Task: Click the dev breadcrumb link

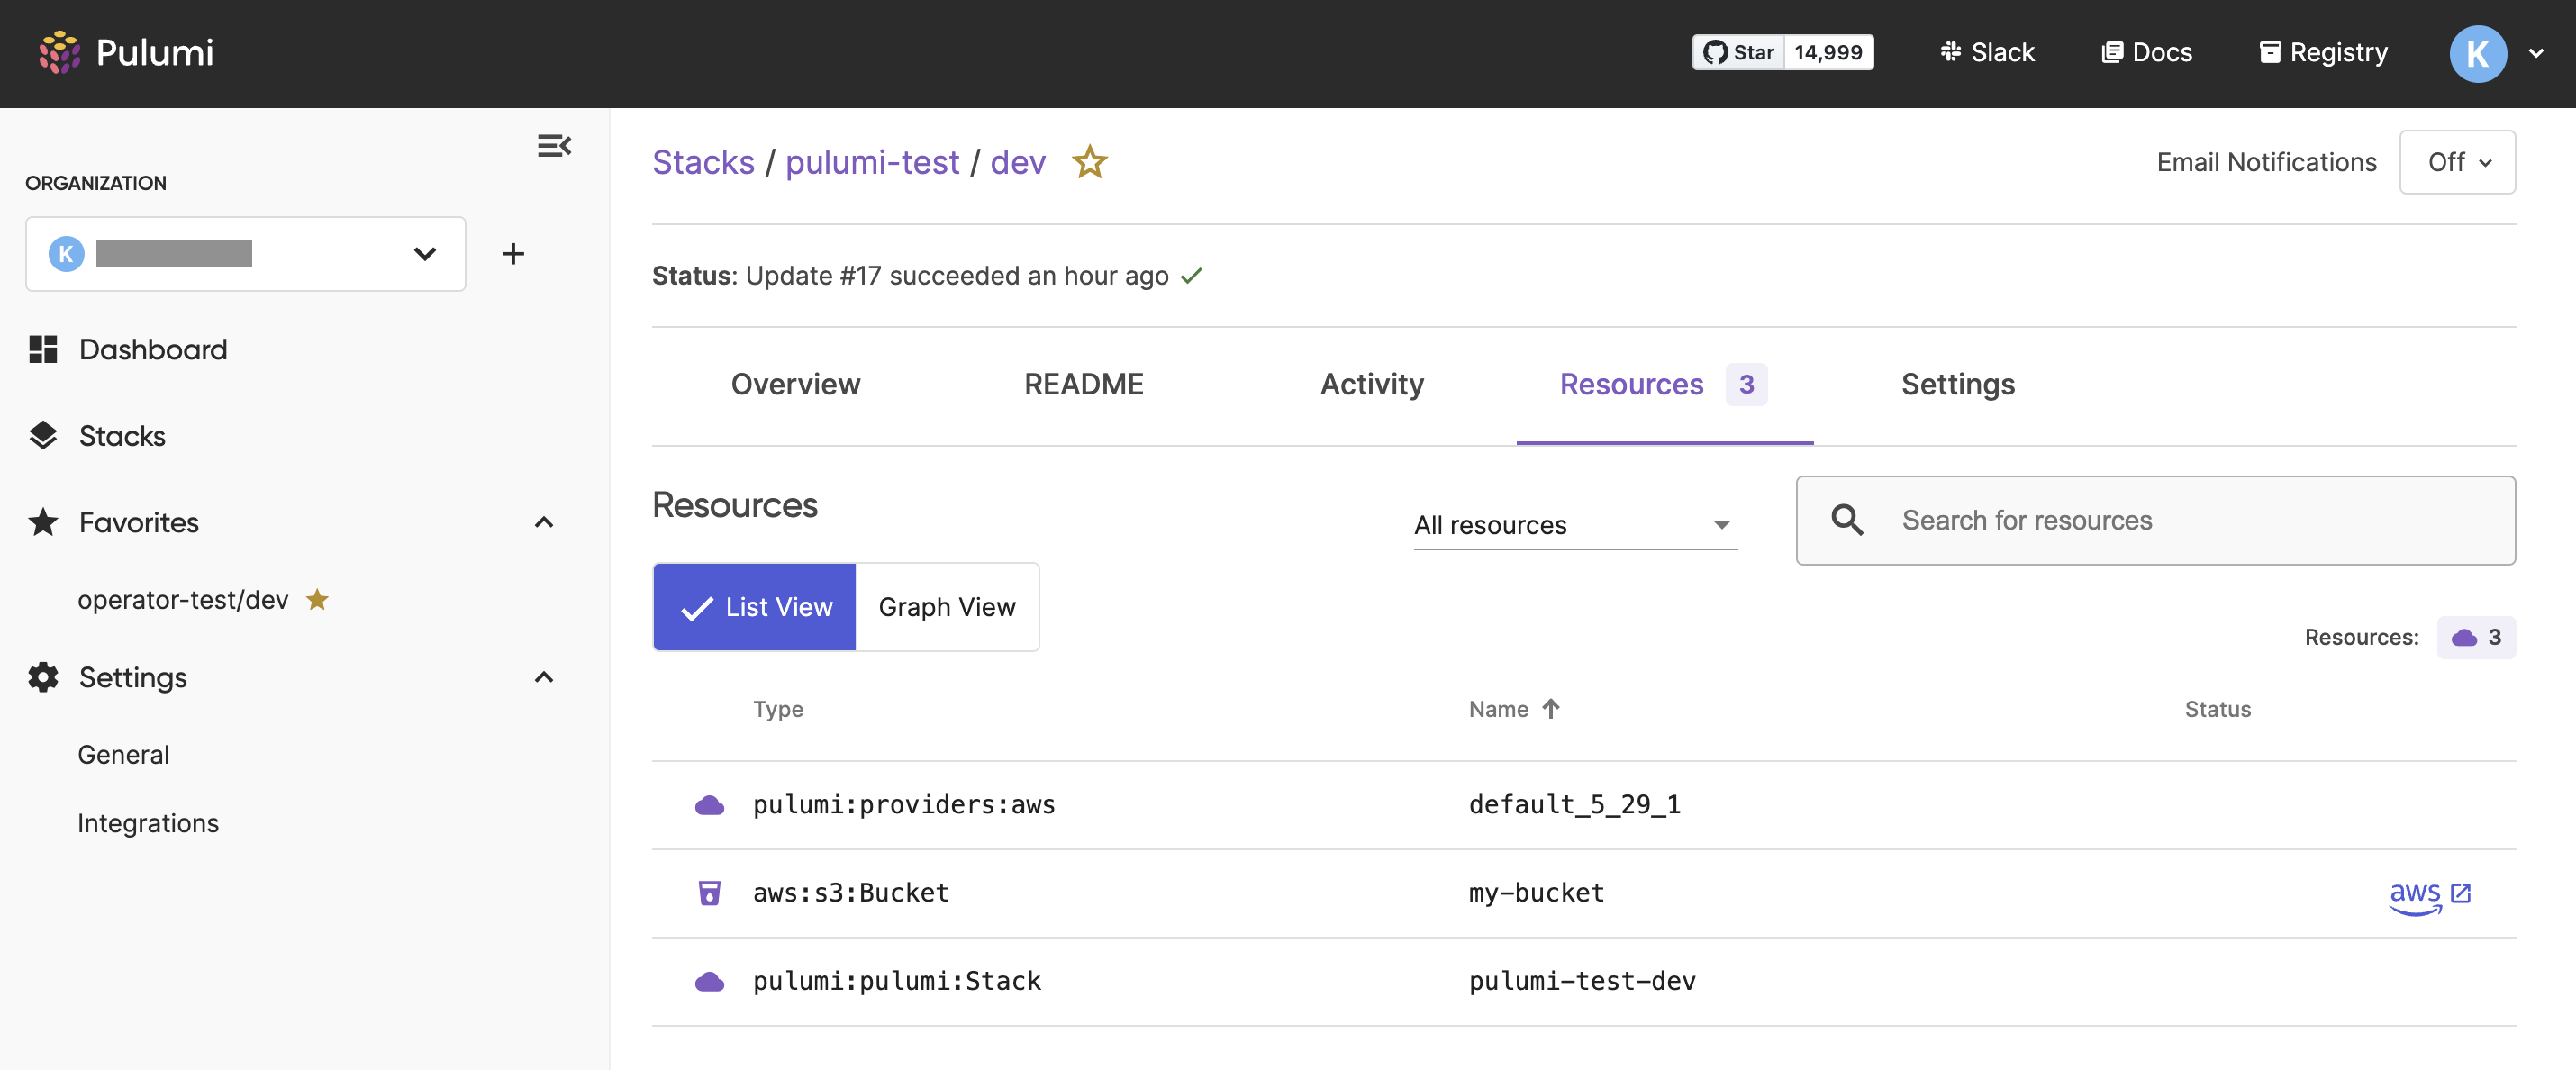Action: coord(1018,162)
